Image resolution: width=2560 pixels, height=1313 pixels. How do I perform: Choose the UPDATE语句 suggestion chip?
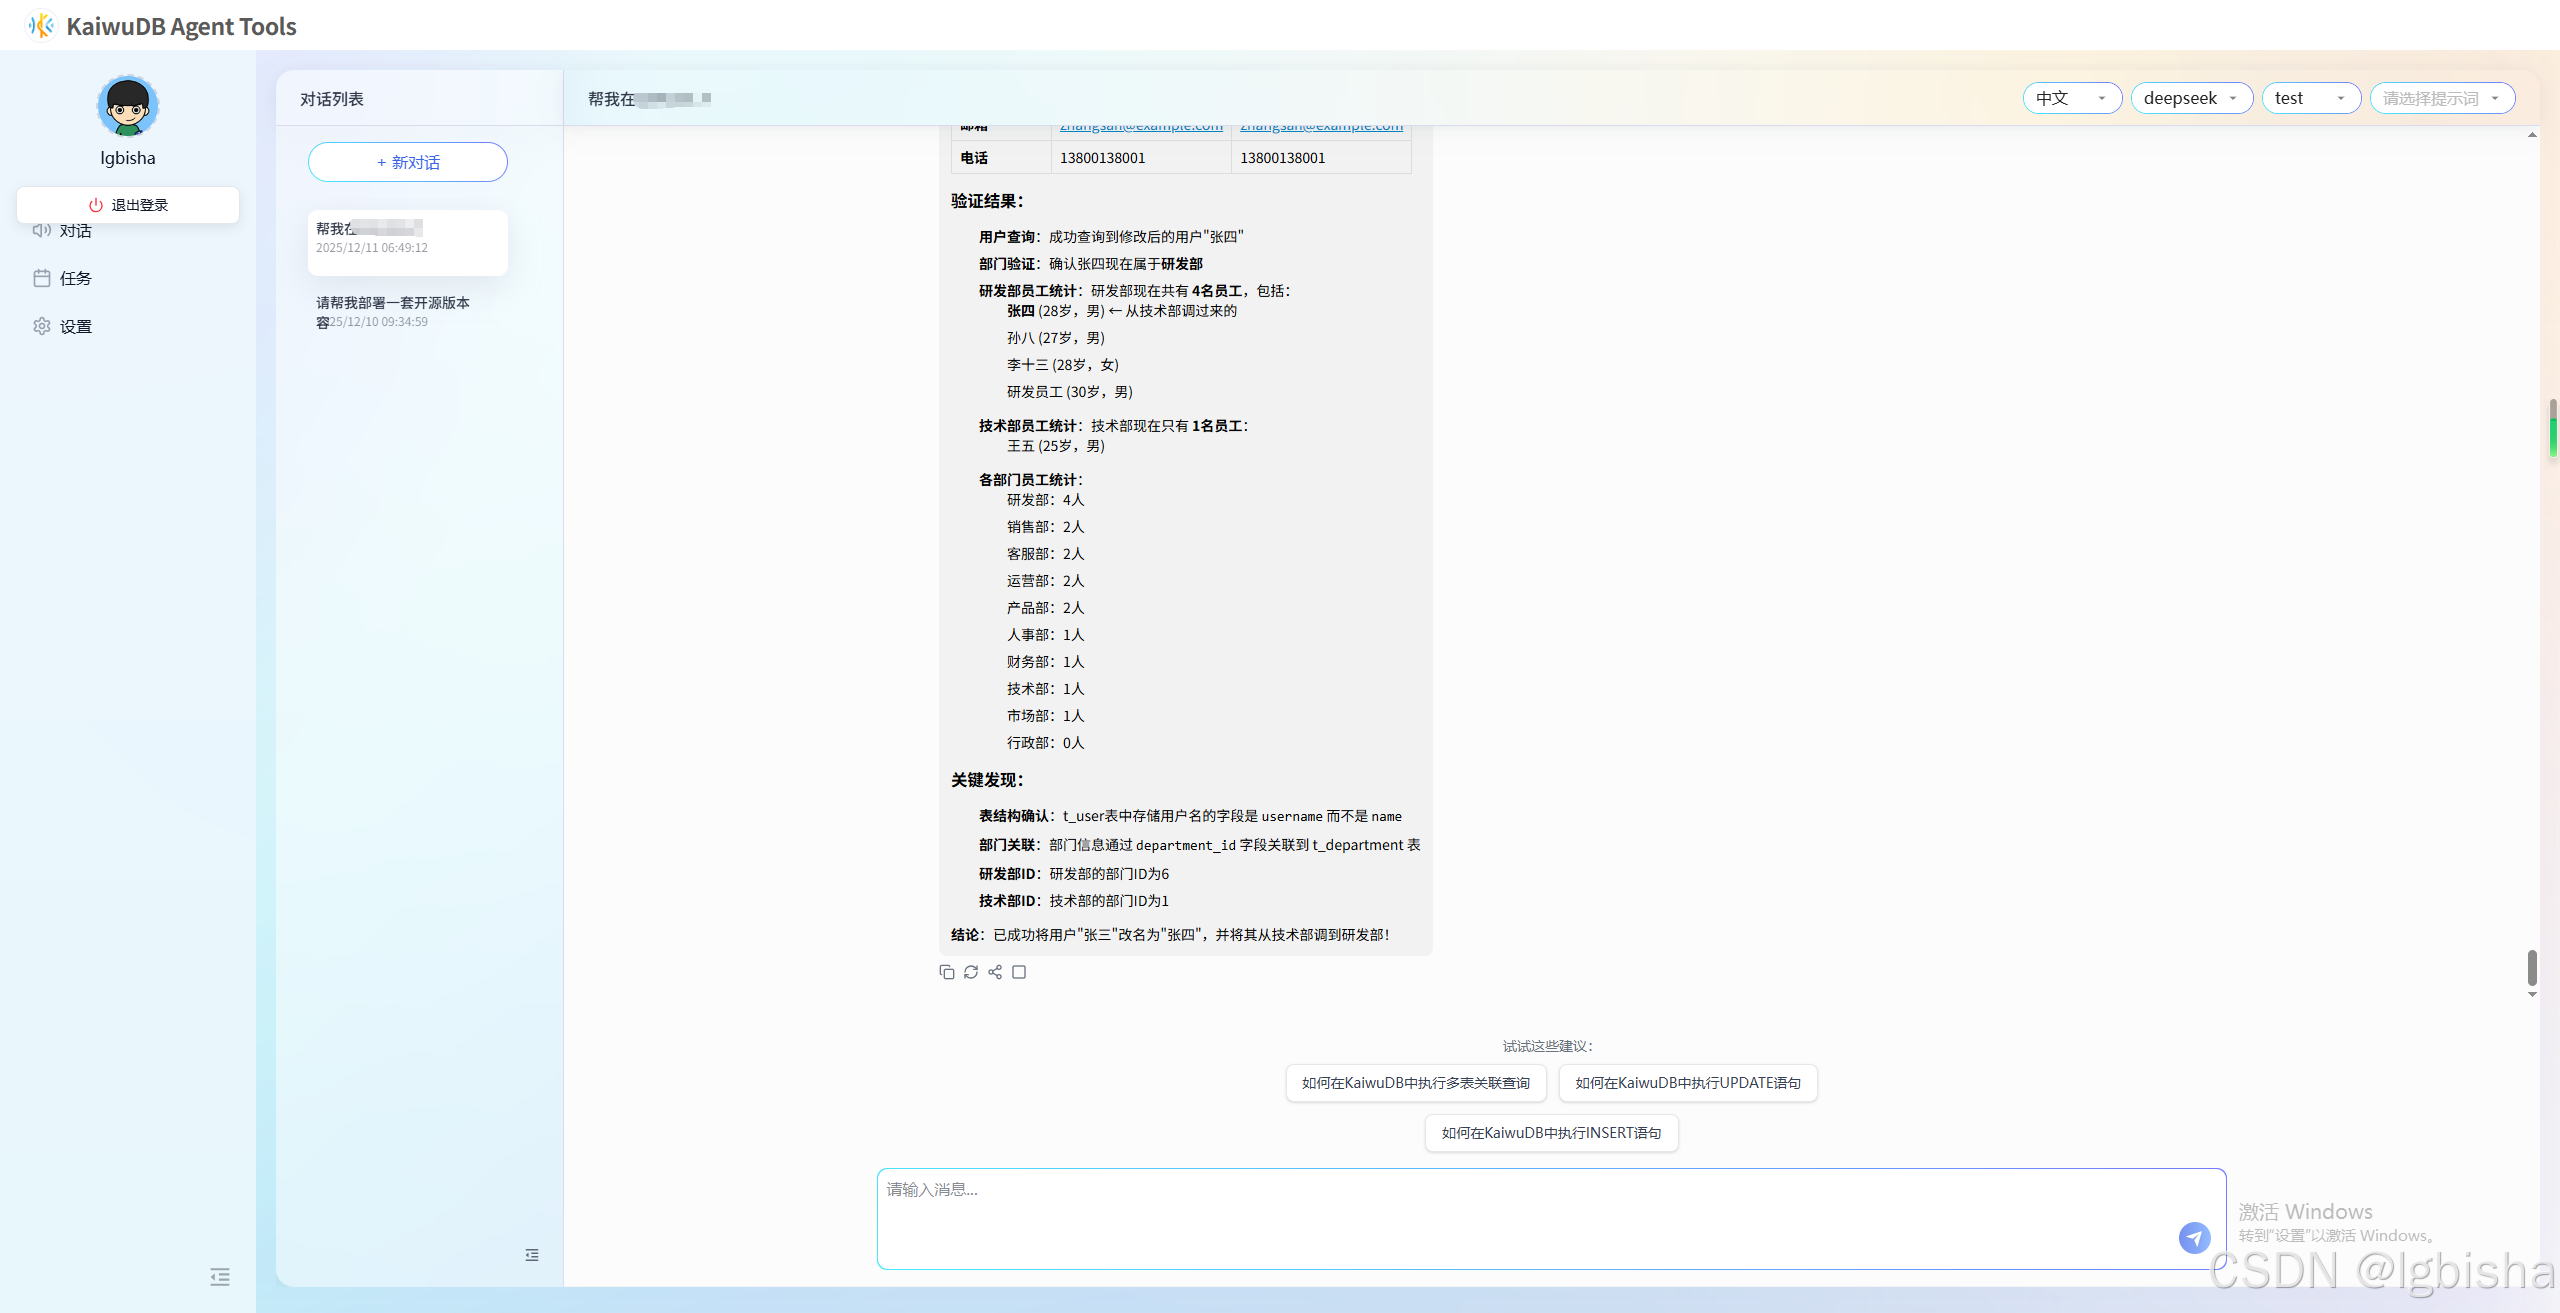click(1687, 1083)
